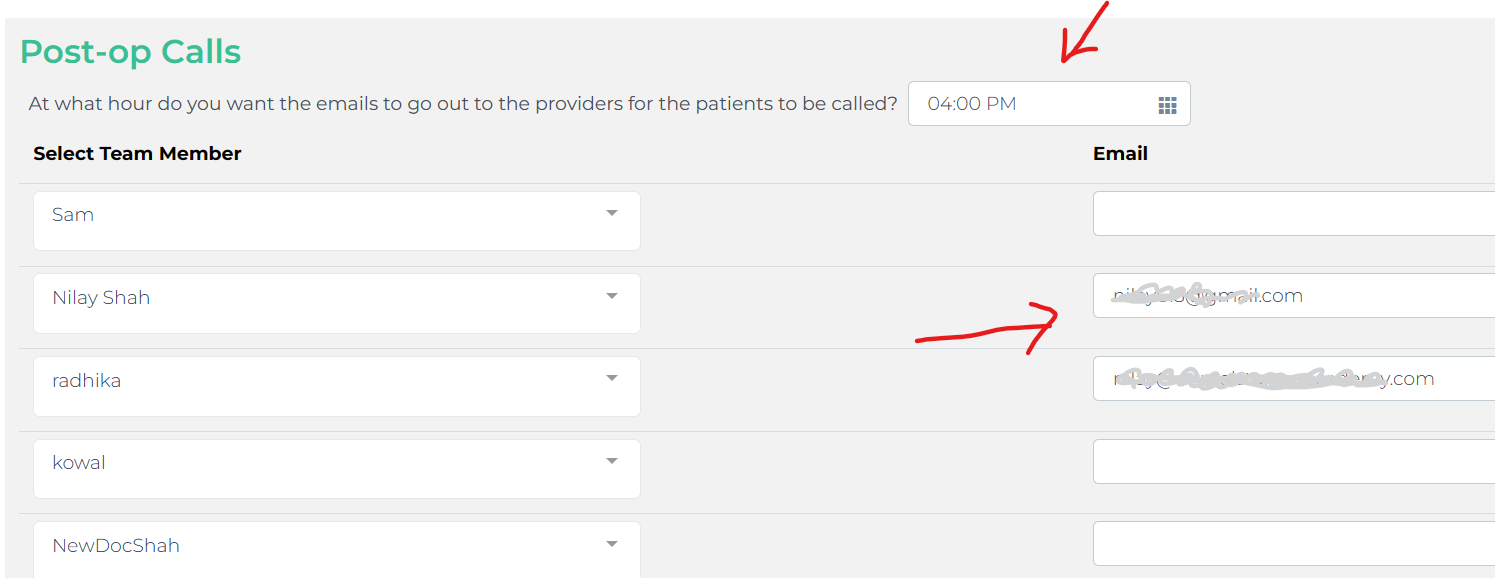Expand the radhika dropdown arrow
Image resolution: width=1495 pixels, height=578 pixels.
click(x=612, y=379)
